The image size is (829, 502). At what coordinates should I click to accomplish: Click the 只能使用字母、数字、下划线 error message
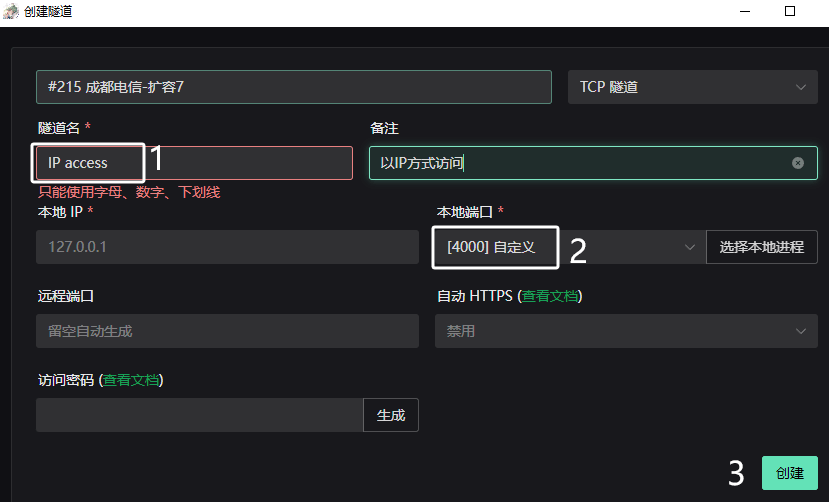tap(129, 192)
